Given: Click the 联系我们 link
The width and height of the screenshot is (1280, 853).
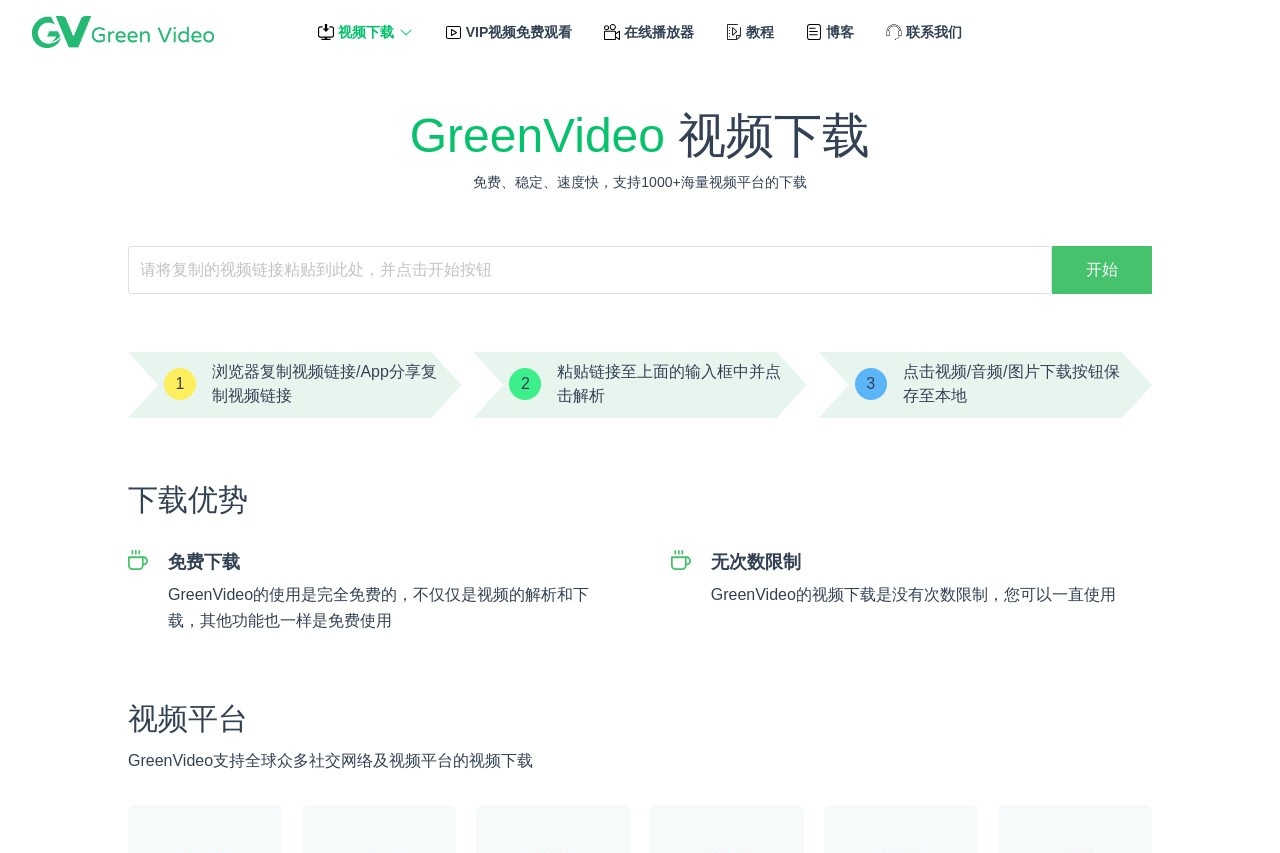Looking at the screenshot, I should (933, 32).
